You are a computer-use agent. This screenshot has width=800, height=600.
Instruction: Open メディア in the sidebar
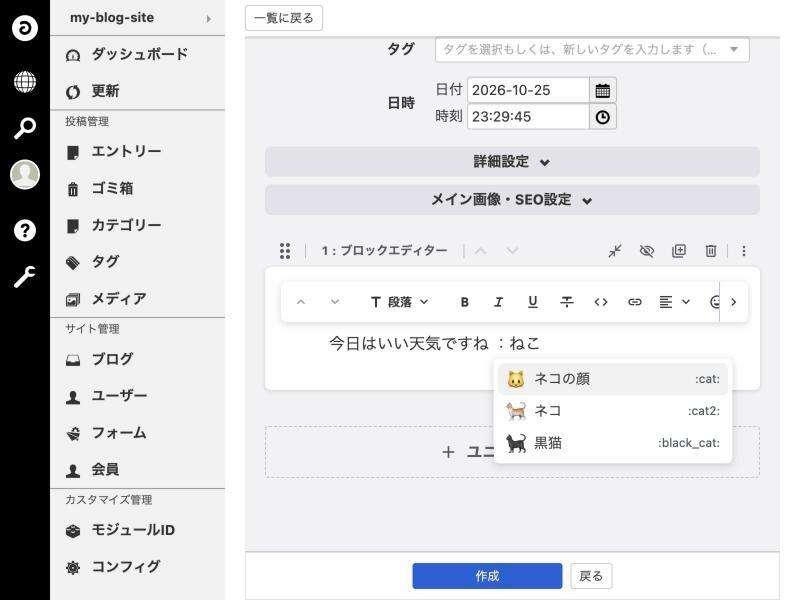pyautogui.click(x=138, y=299)
